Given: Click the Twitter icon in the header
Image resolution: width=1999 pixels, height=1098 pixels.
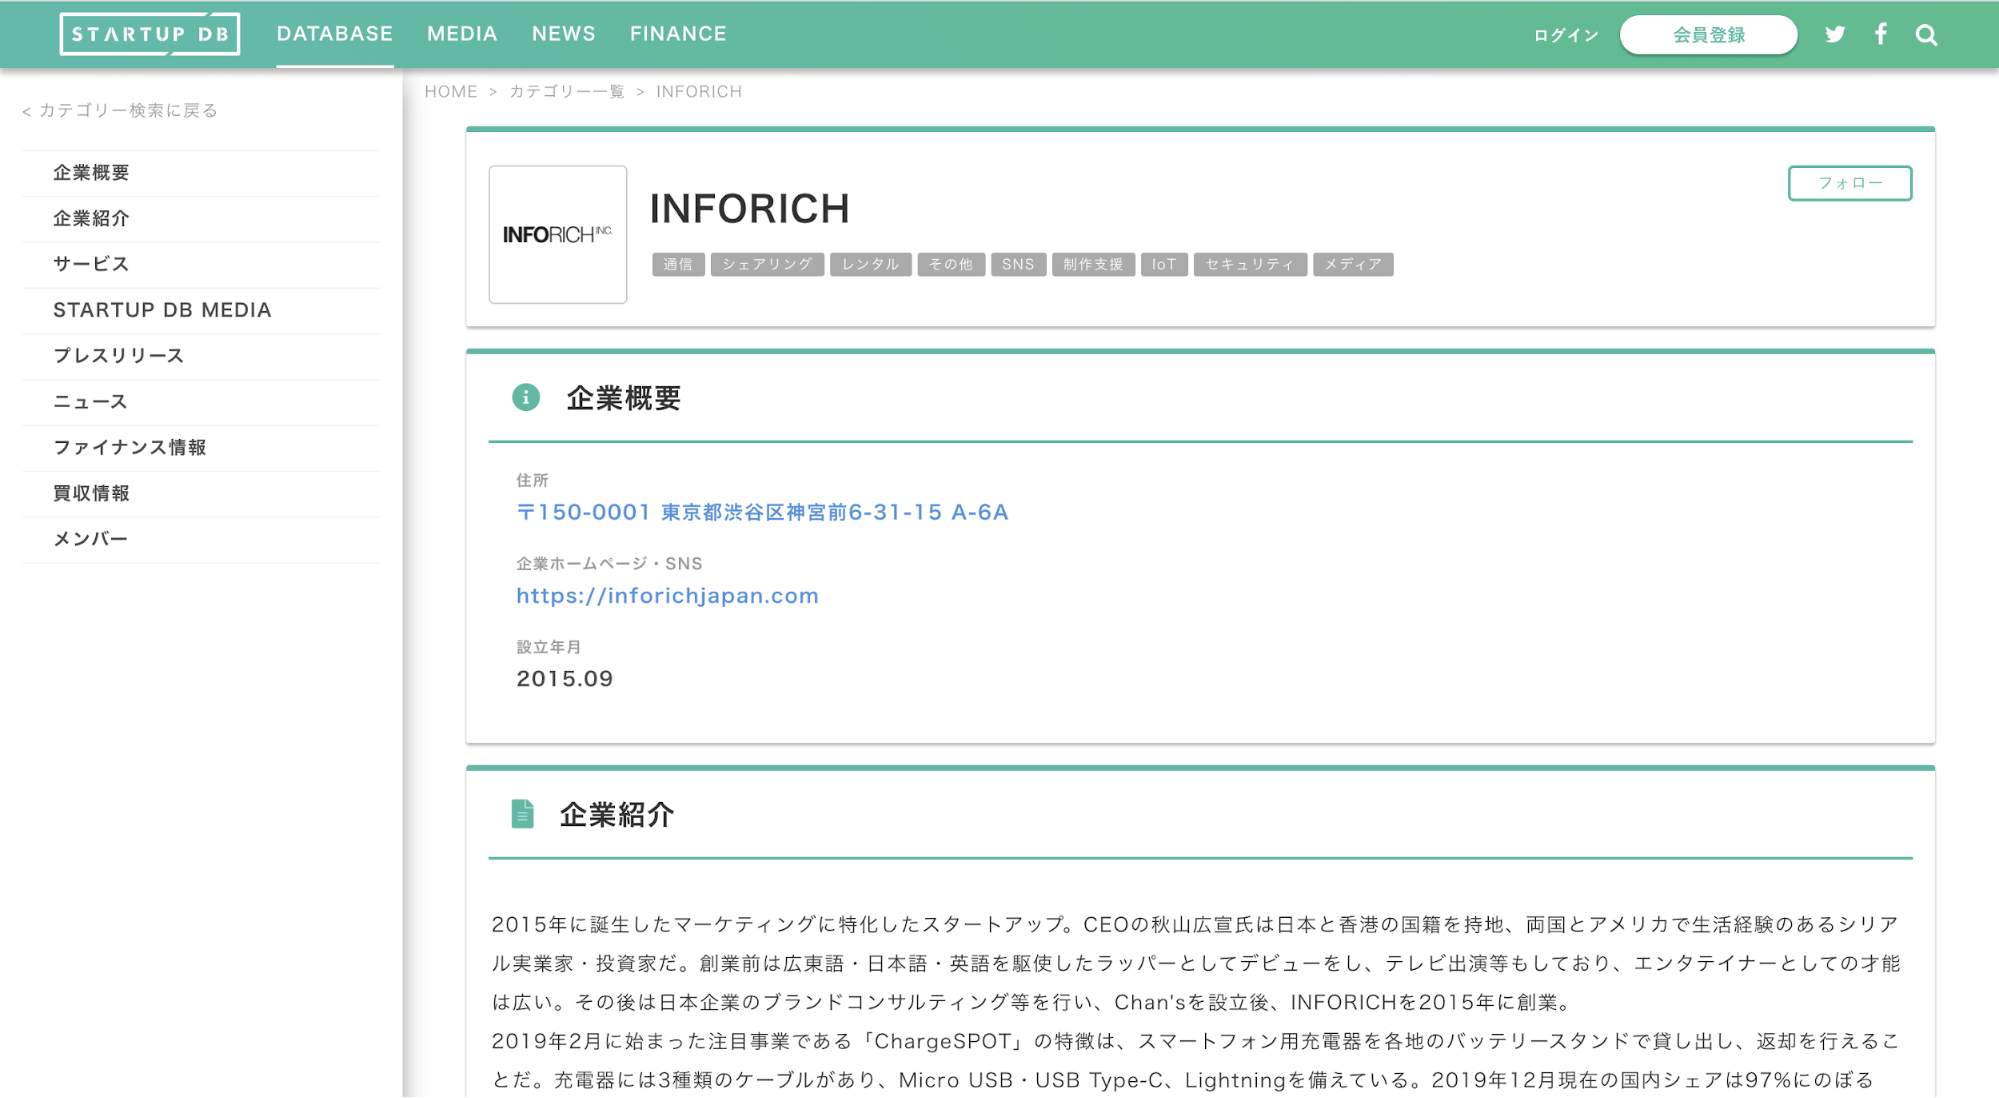Looking at the screenshot, I should [x=1835, y=33].
